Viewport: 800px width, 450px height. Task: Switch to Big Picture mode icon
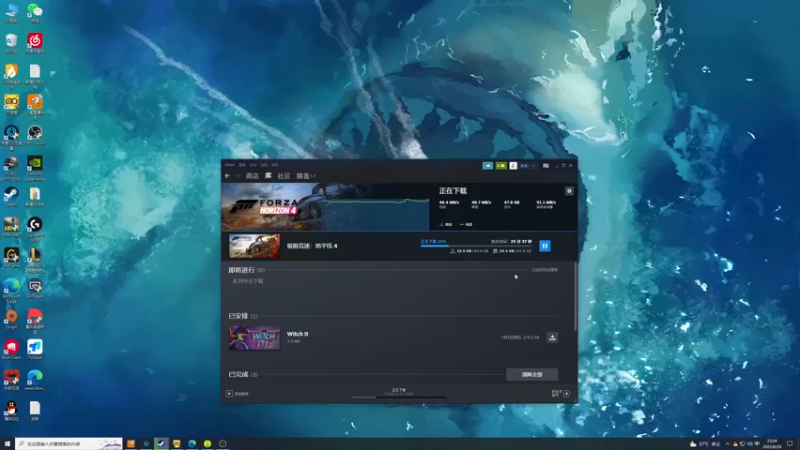545,166
